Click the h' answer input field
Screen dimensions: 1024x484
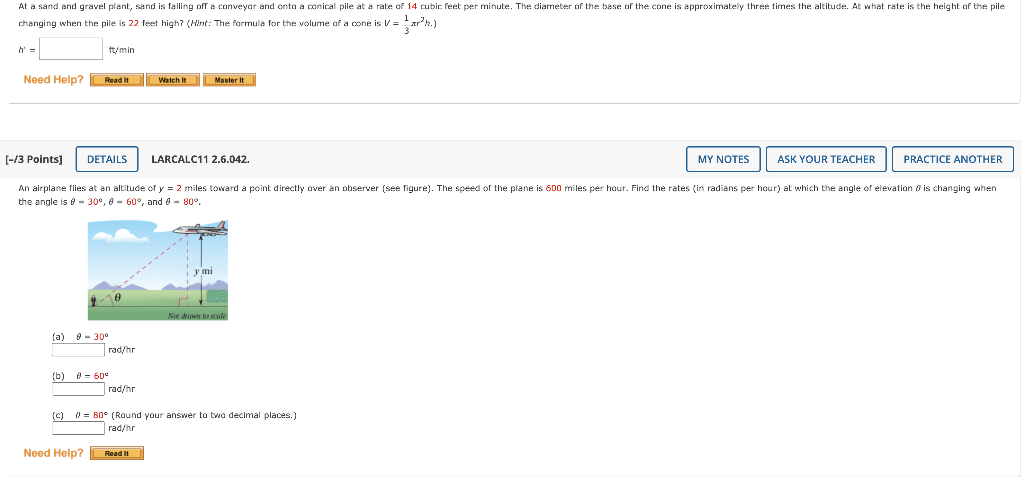(x=71, y=49)
